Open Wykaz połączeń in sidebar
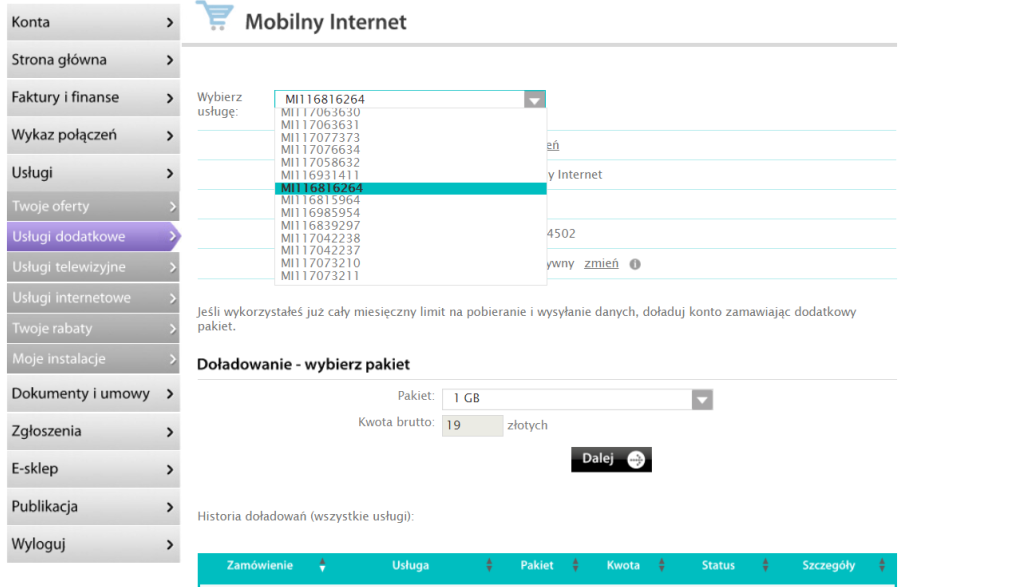The width and height of the screenshot is (1032, 587). pos(92,134)
